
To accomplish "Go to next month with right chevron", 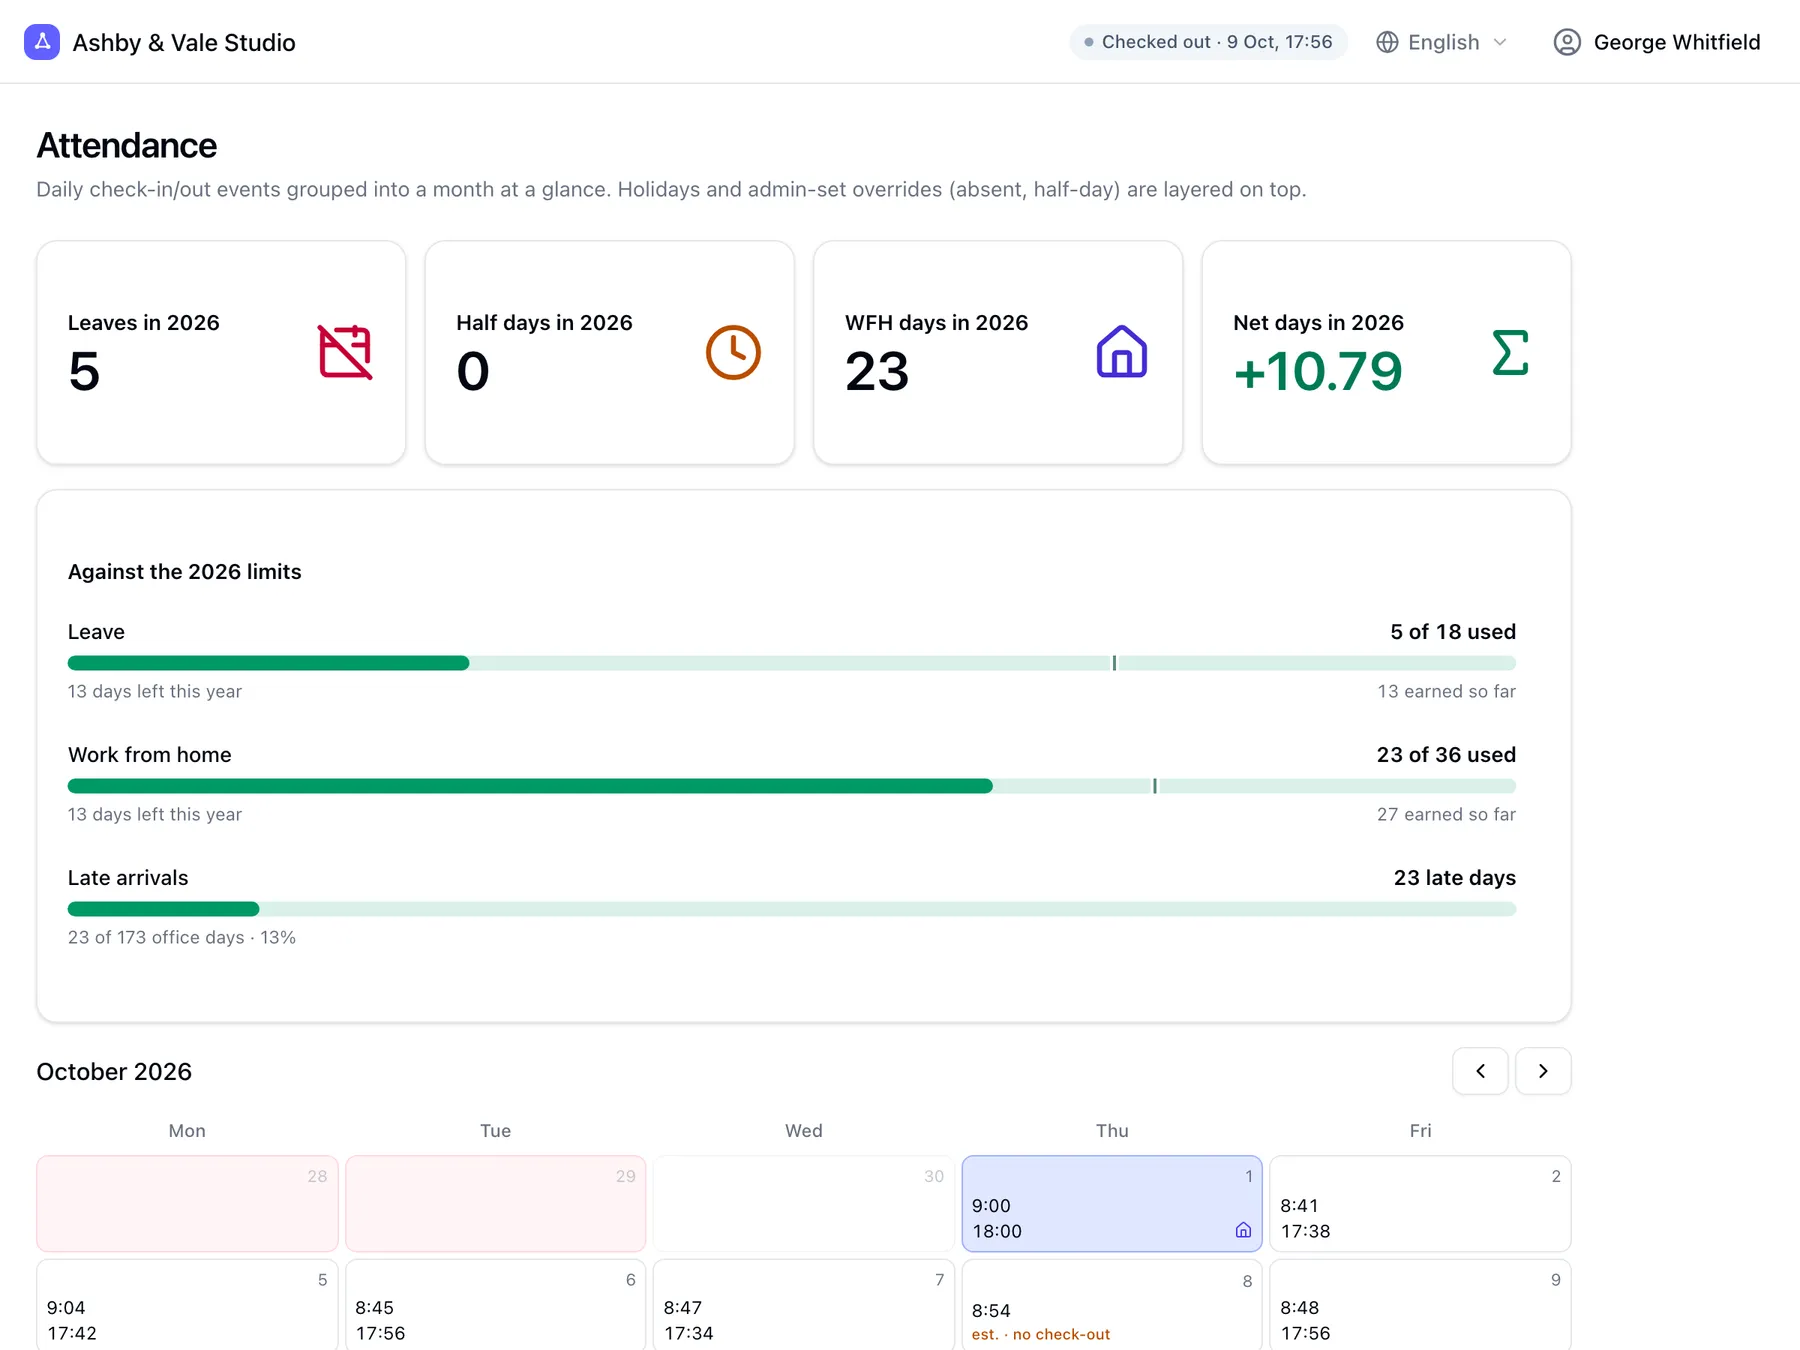I will (x=1543, y=1071).
